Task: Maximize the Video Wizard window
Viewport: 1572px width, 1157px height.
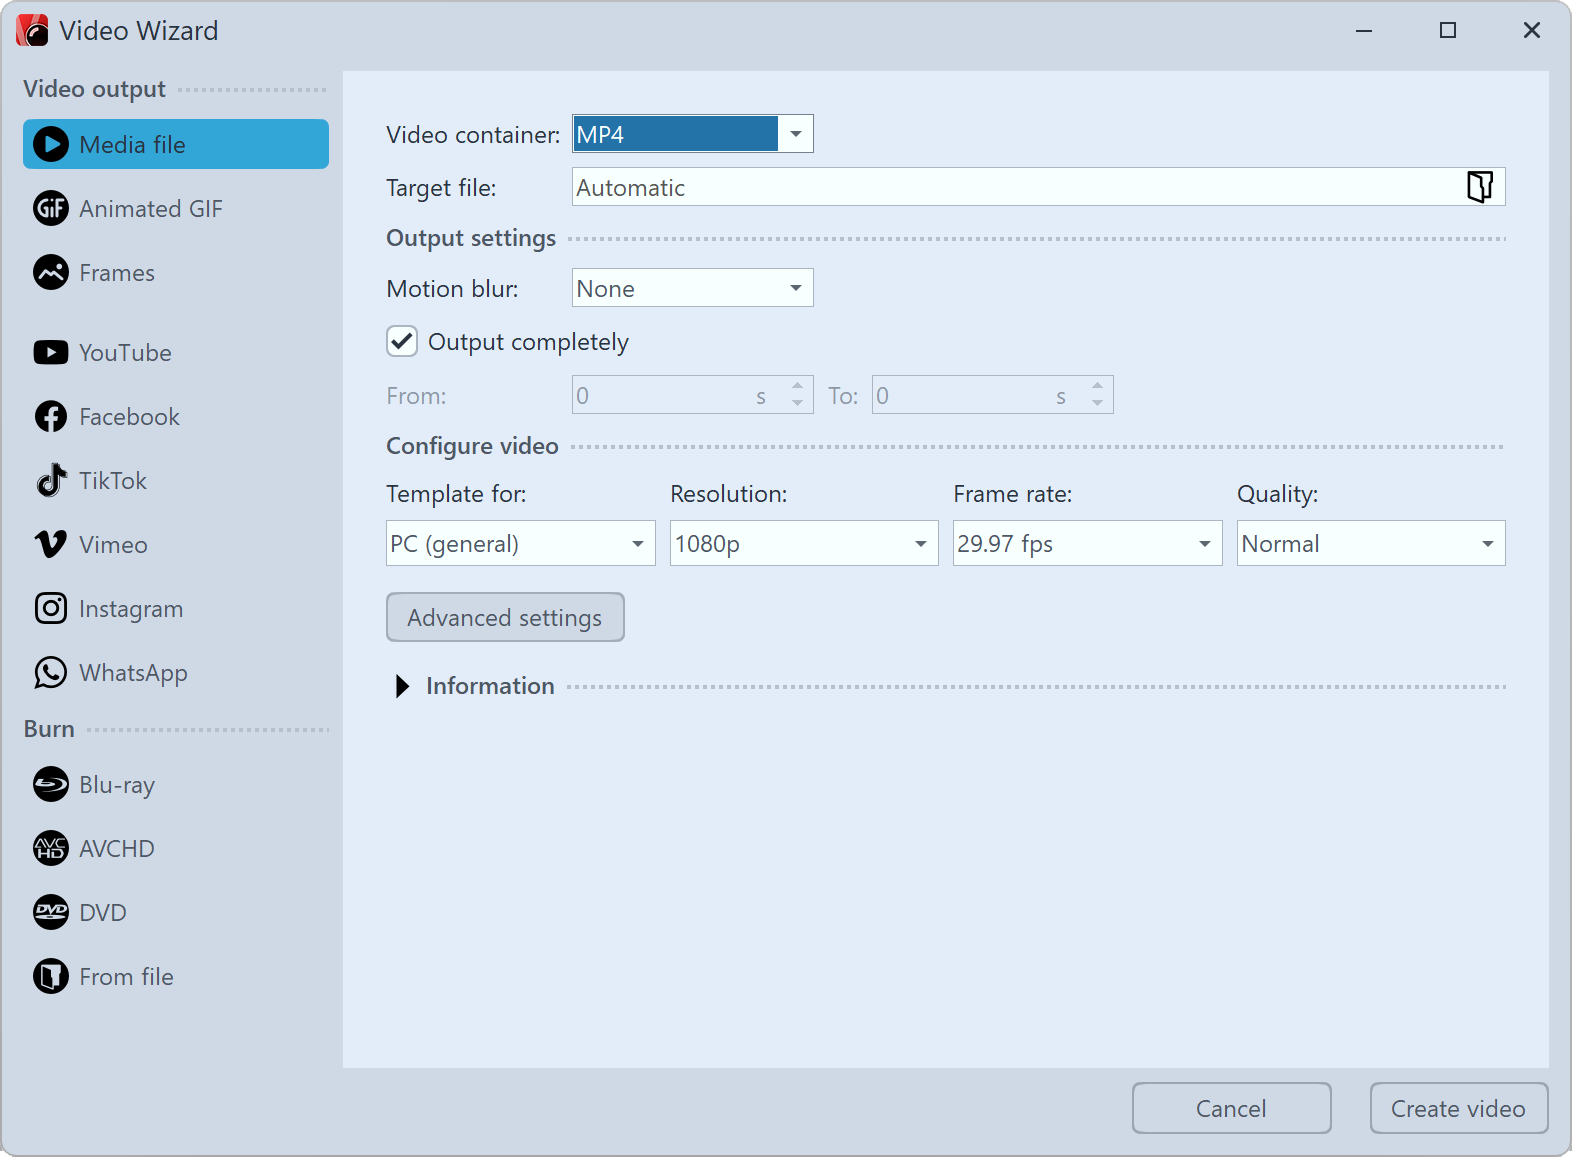Action: [x=1448, y=30]
